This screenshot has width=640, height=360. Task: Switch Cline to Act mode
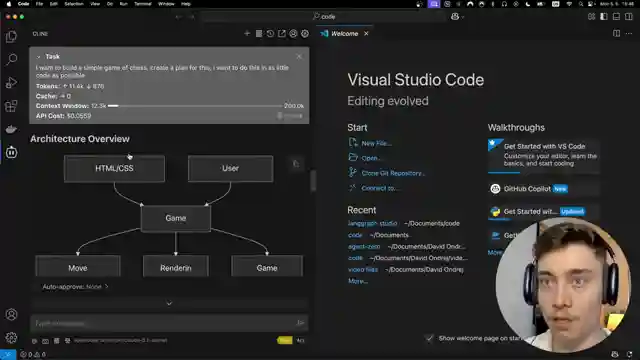click(x=300, y=340)
